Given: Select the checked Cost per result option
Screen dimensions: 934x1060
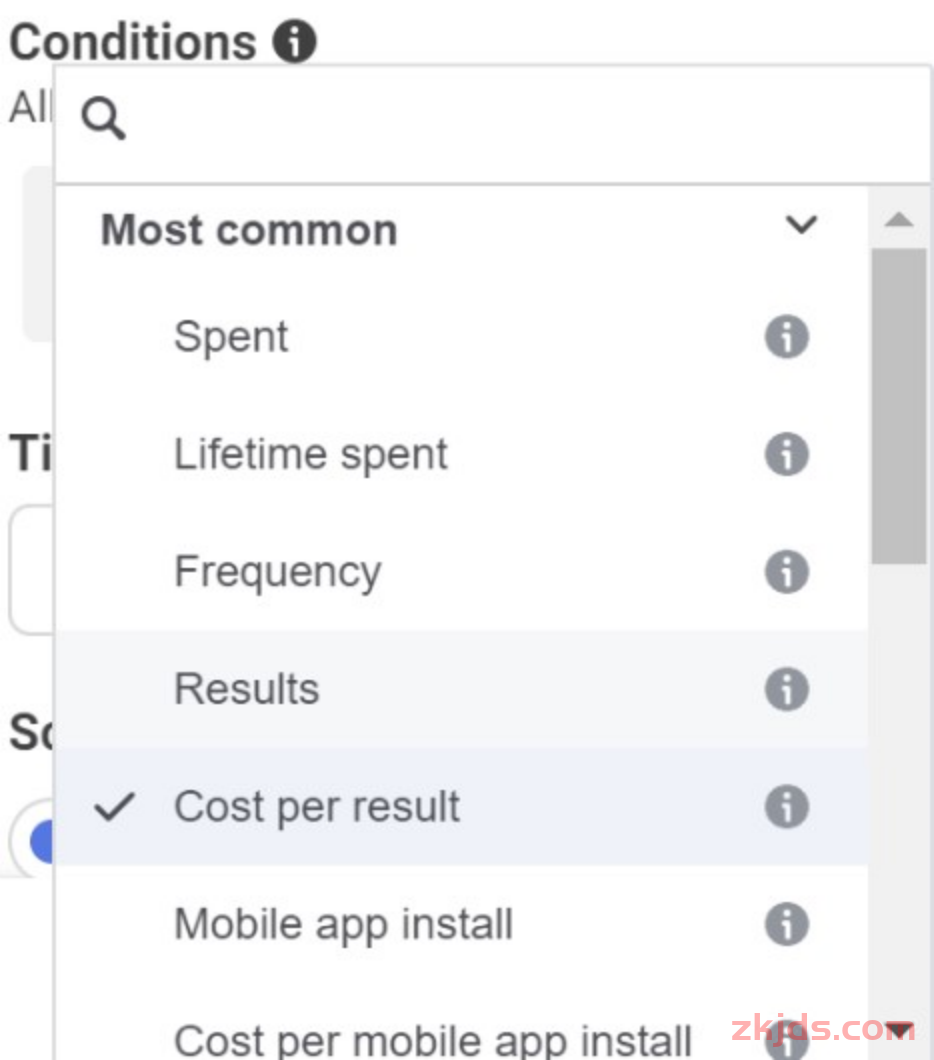Looking at the screenshot, I should [317, 807].
